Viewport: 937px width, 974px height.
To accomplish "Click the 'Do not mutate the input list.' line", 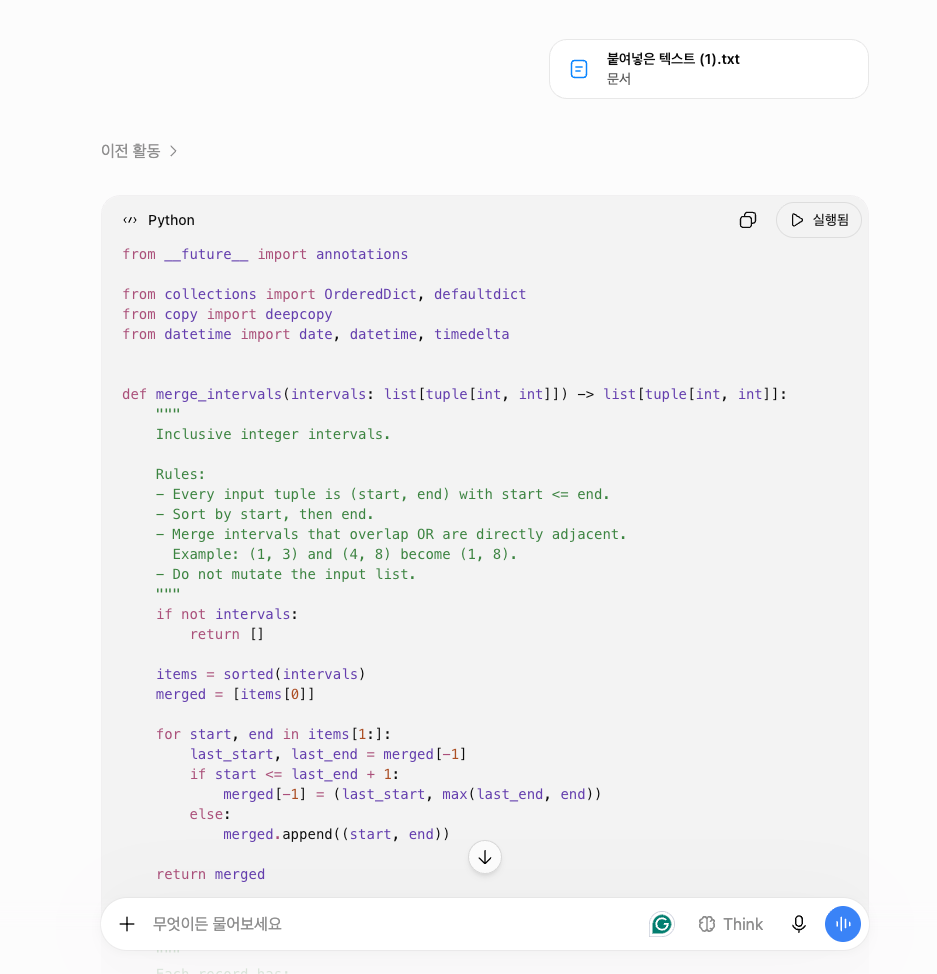I will pyautogui.click(x=286, y=574).
